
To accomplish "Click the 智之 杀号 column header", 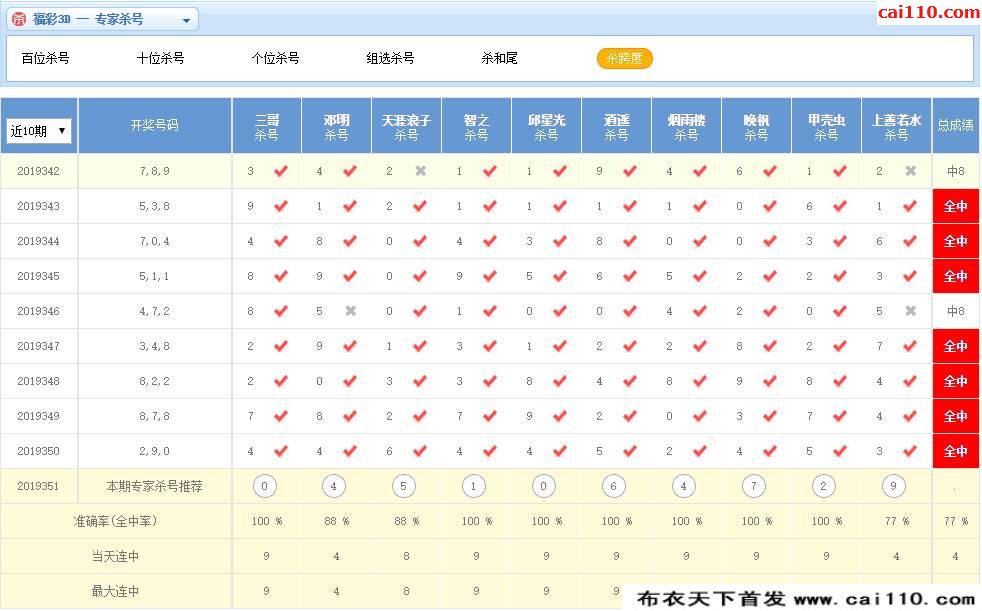I will pos(477,126).
